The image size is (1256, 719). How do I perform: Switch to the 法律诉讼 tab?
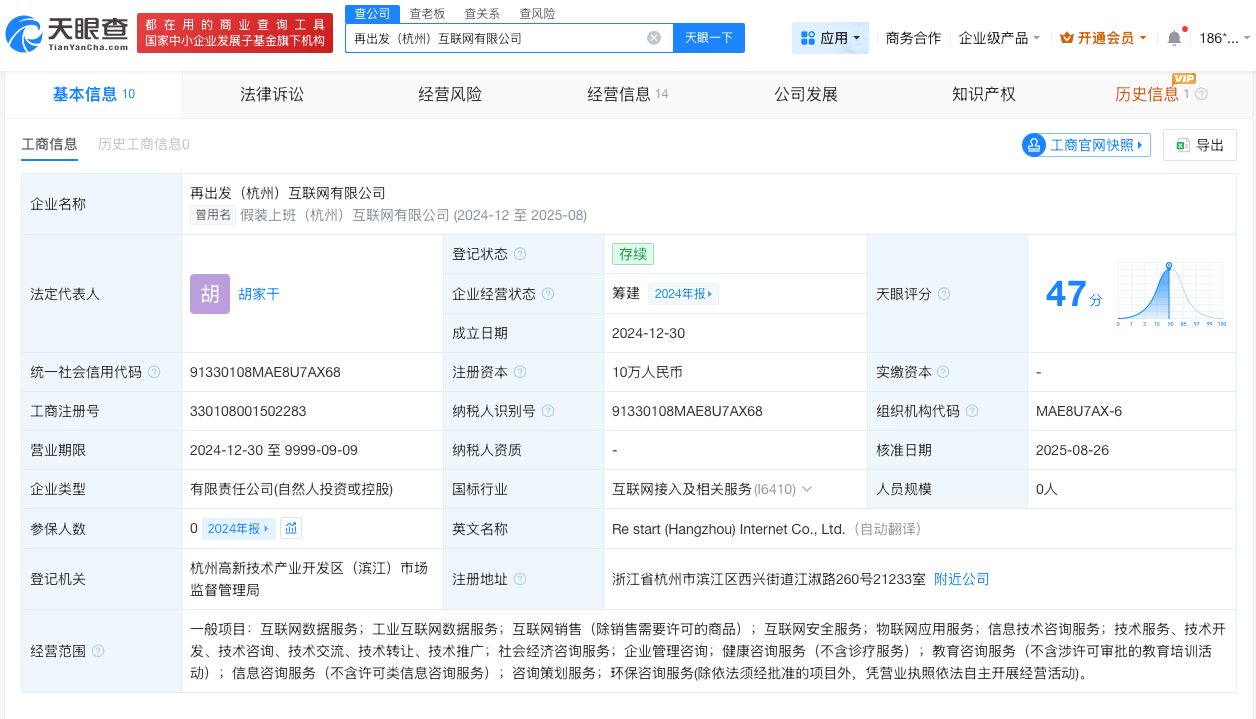pos(271,94)
